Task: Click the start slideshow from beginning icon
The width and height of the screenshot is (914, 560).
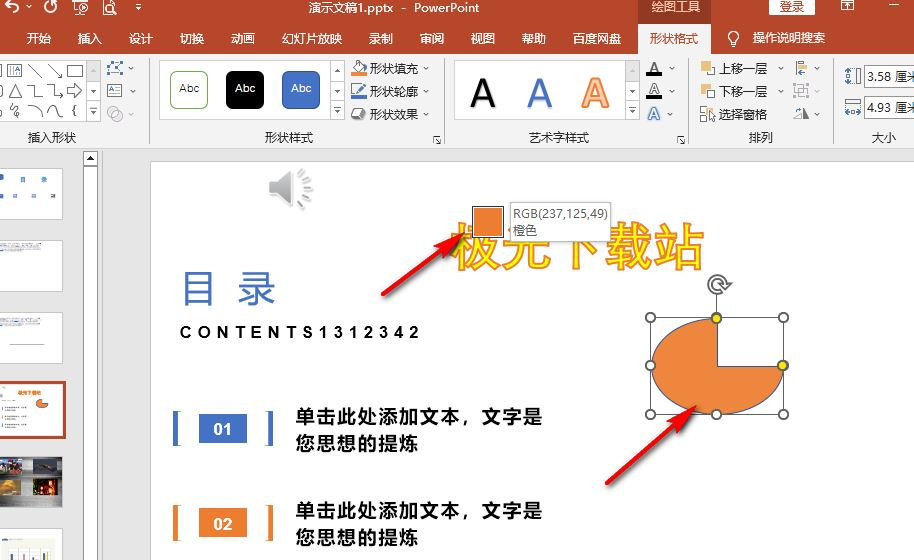Action: (80, 7)
